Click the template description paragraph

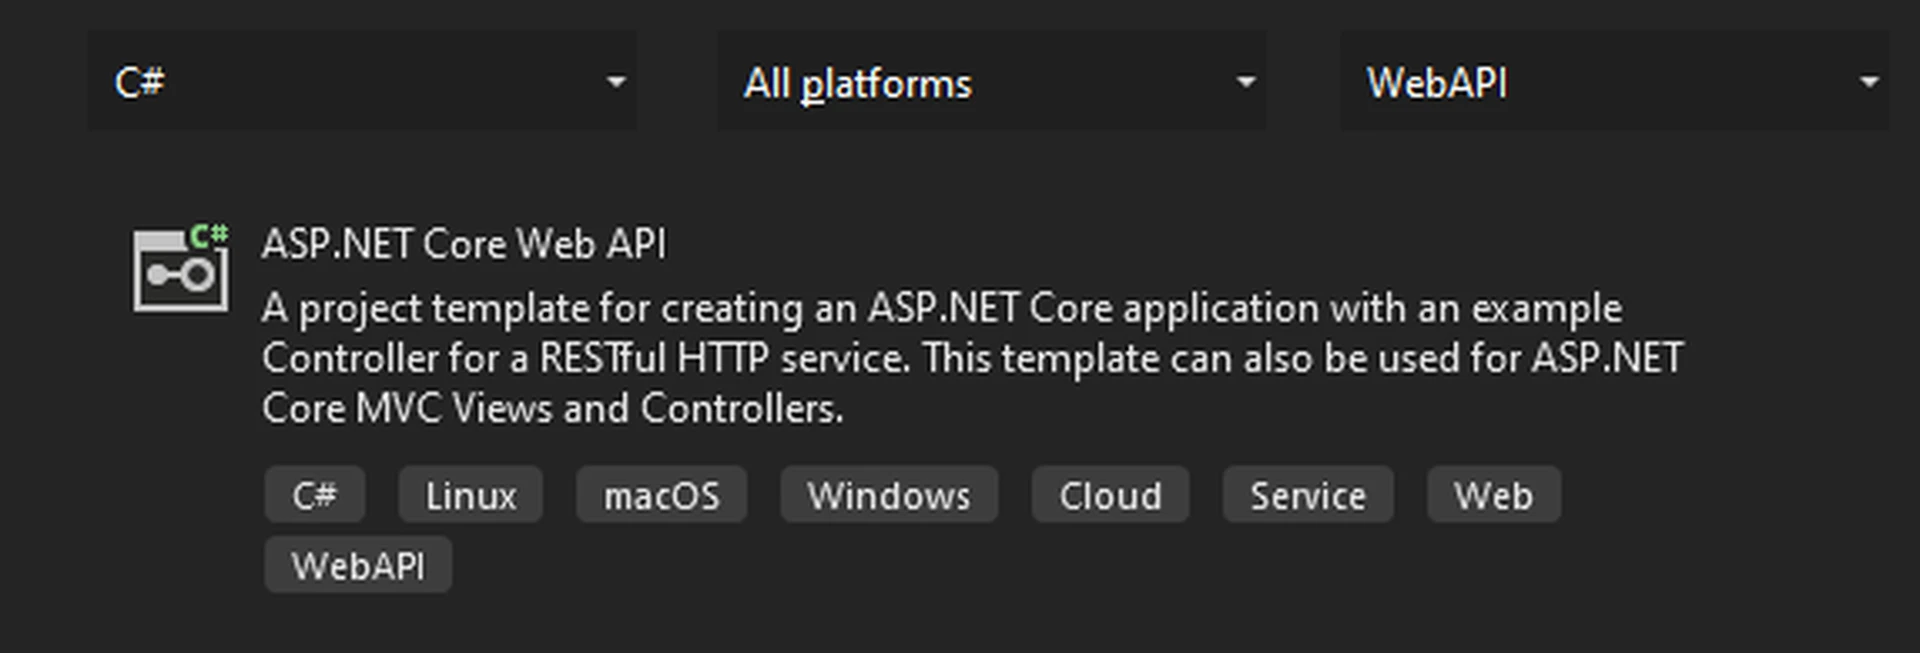(970, 358)
